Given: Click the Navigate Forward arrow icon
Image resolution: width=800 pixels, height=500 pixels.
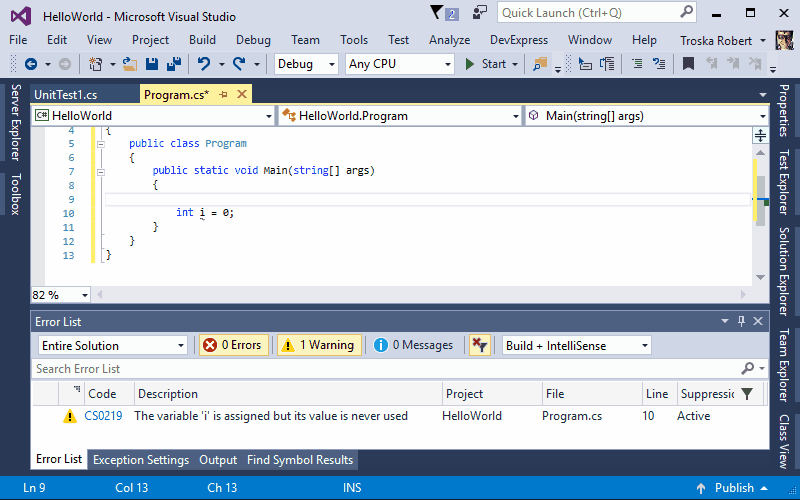Looking at the screenshot, I should pyautogui.click(x=65, y=64).
